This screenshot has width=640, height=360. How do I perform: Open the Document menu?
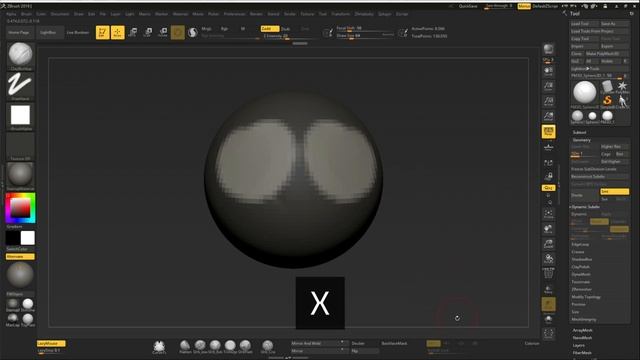[60, 14]
